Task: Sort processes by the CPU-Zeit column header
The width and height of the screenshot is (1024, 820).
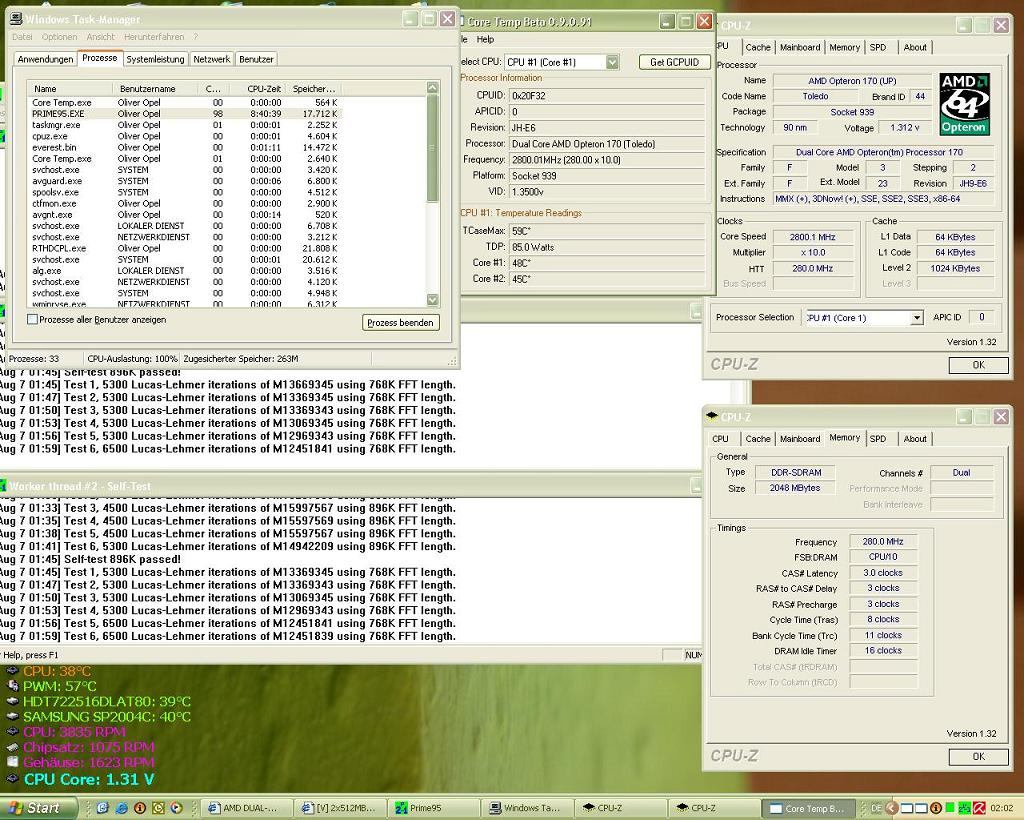Action: coord(257,89)
